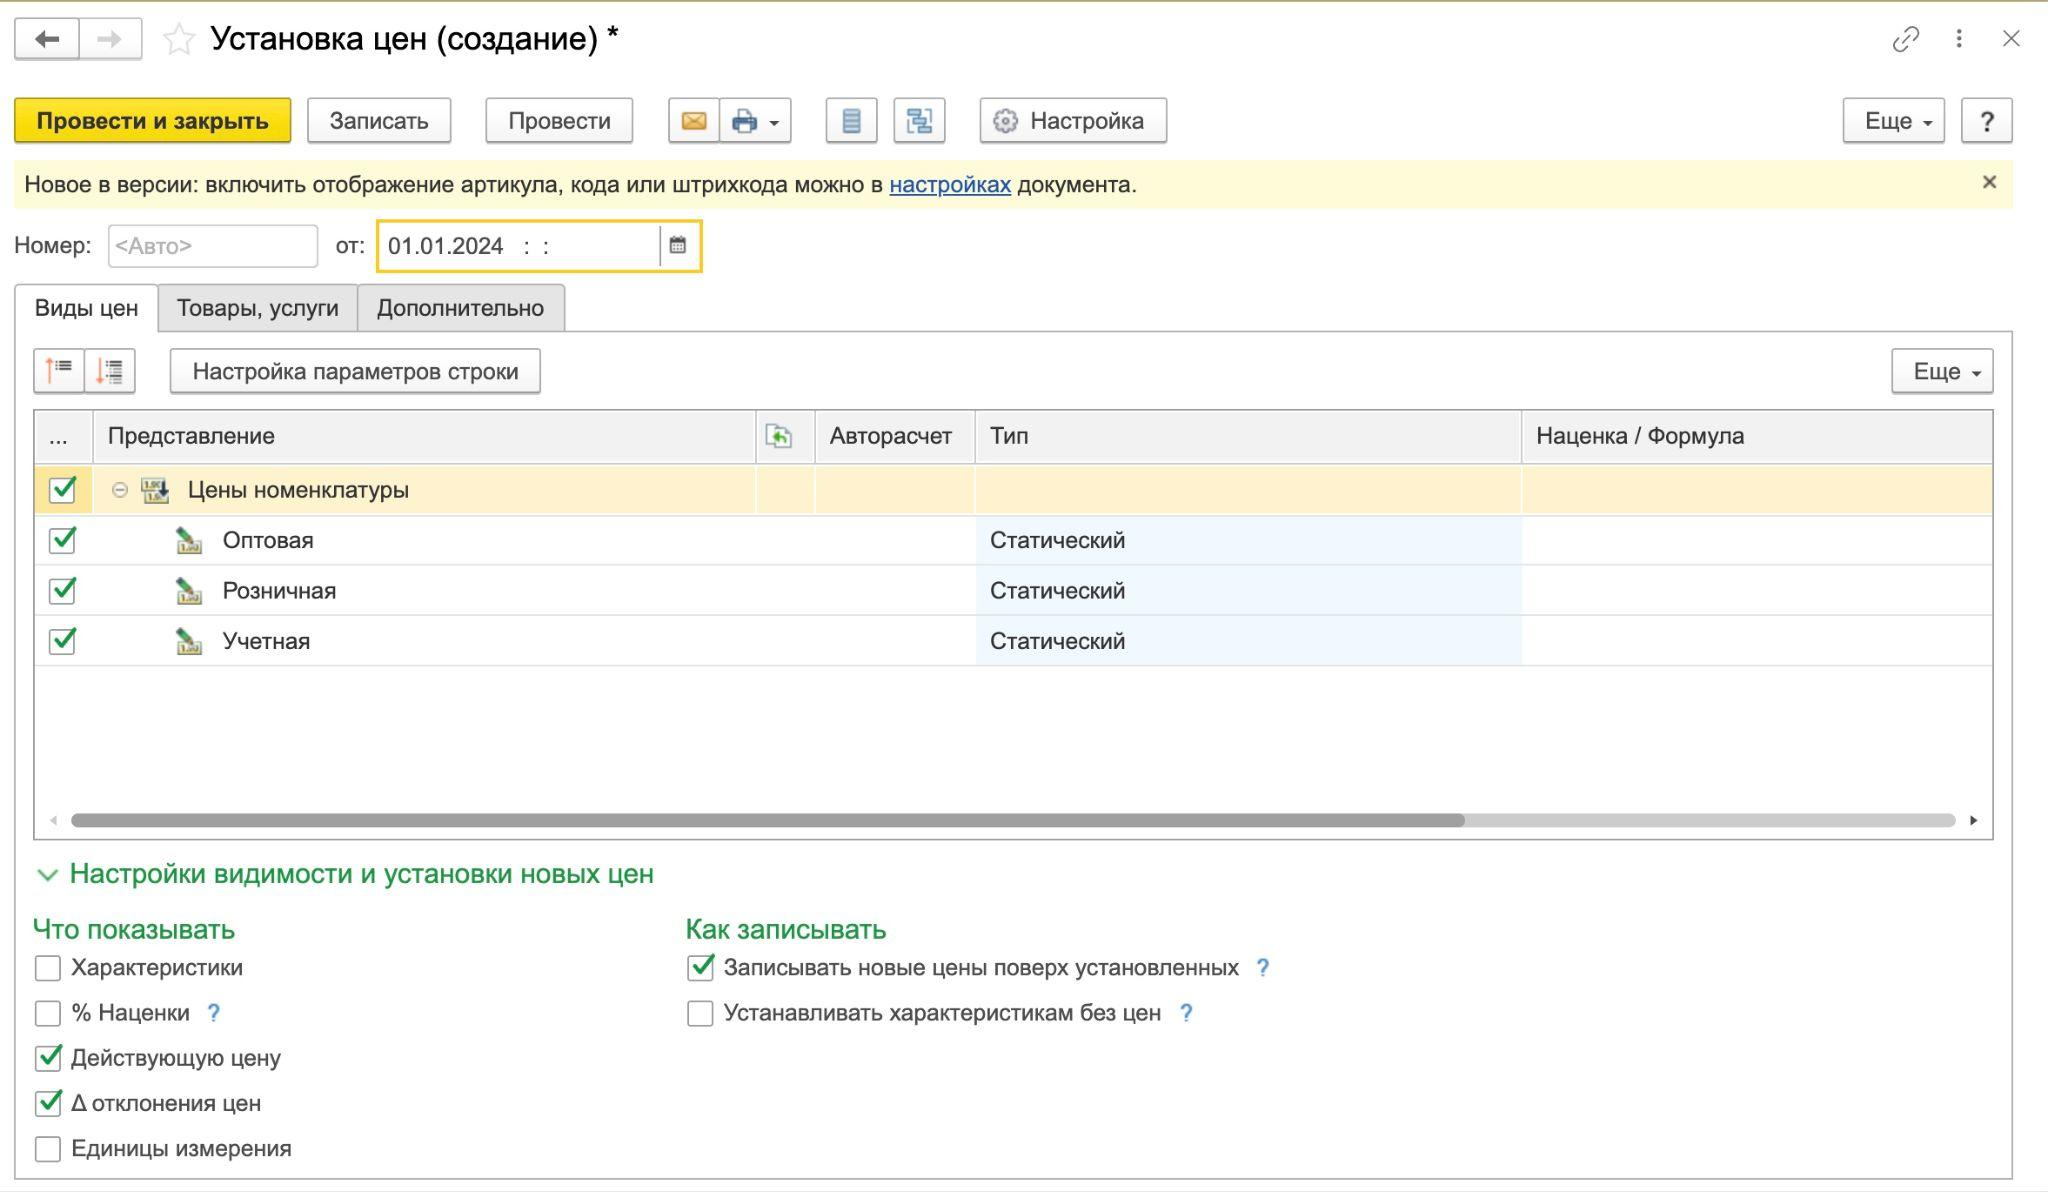
Task: Select Статический cell in Учетная row
Action: (x=1248, y=641)
